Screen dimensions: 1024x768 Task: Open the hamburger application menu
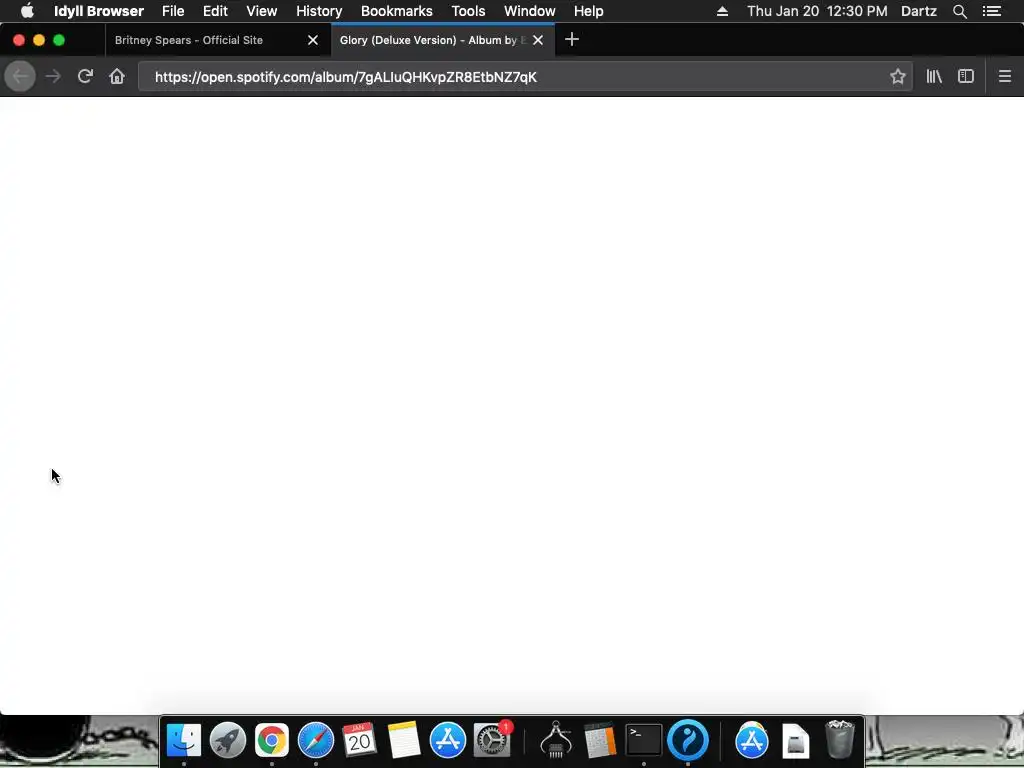[x=1005, y=76]
